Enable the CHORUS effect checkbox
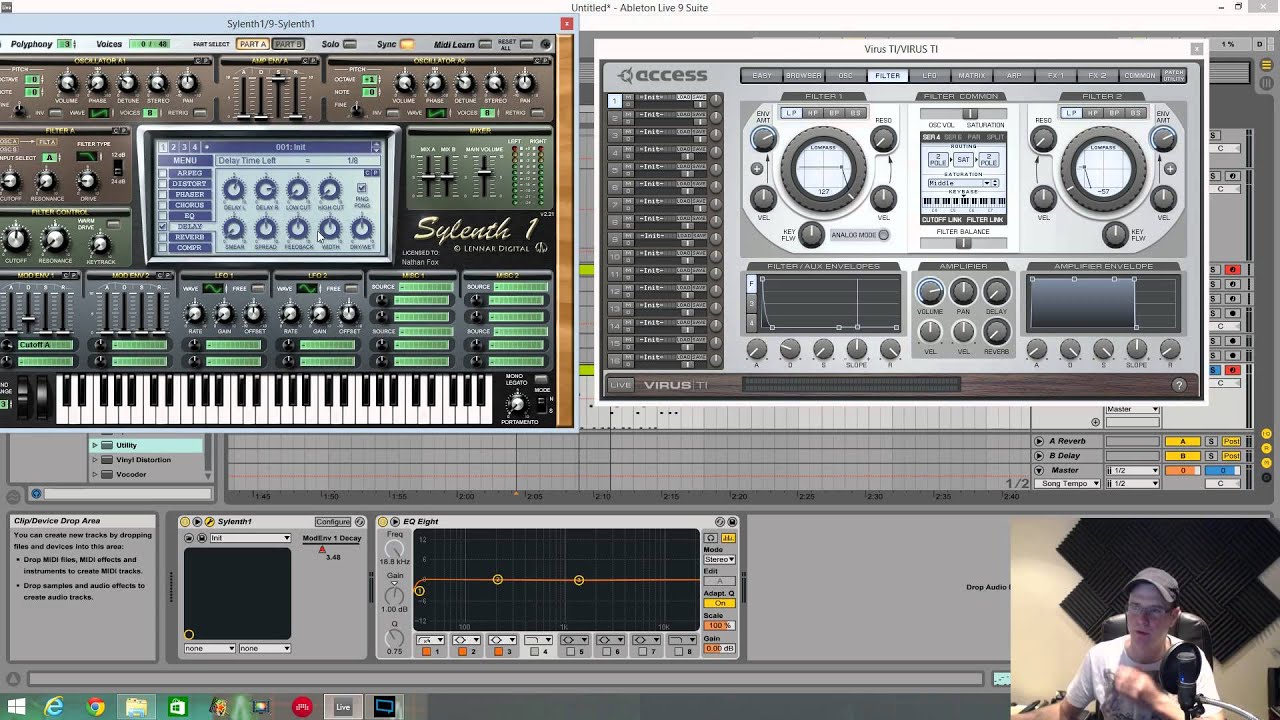Image resolution: width=1280 pixels, height=720 pixels. [x=163, y=205]
